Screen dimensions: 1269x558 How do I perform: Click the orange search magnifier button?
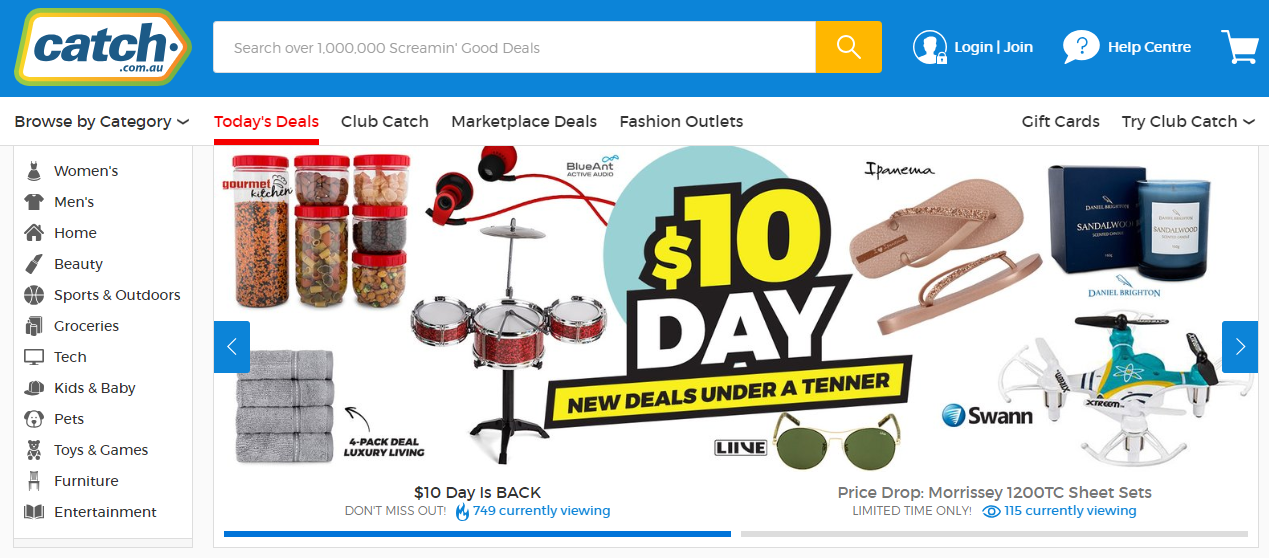coord(848,47)
